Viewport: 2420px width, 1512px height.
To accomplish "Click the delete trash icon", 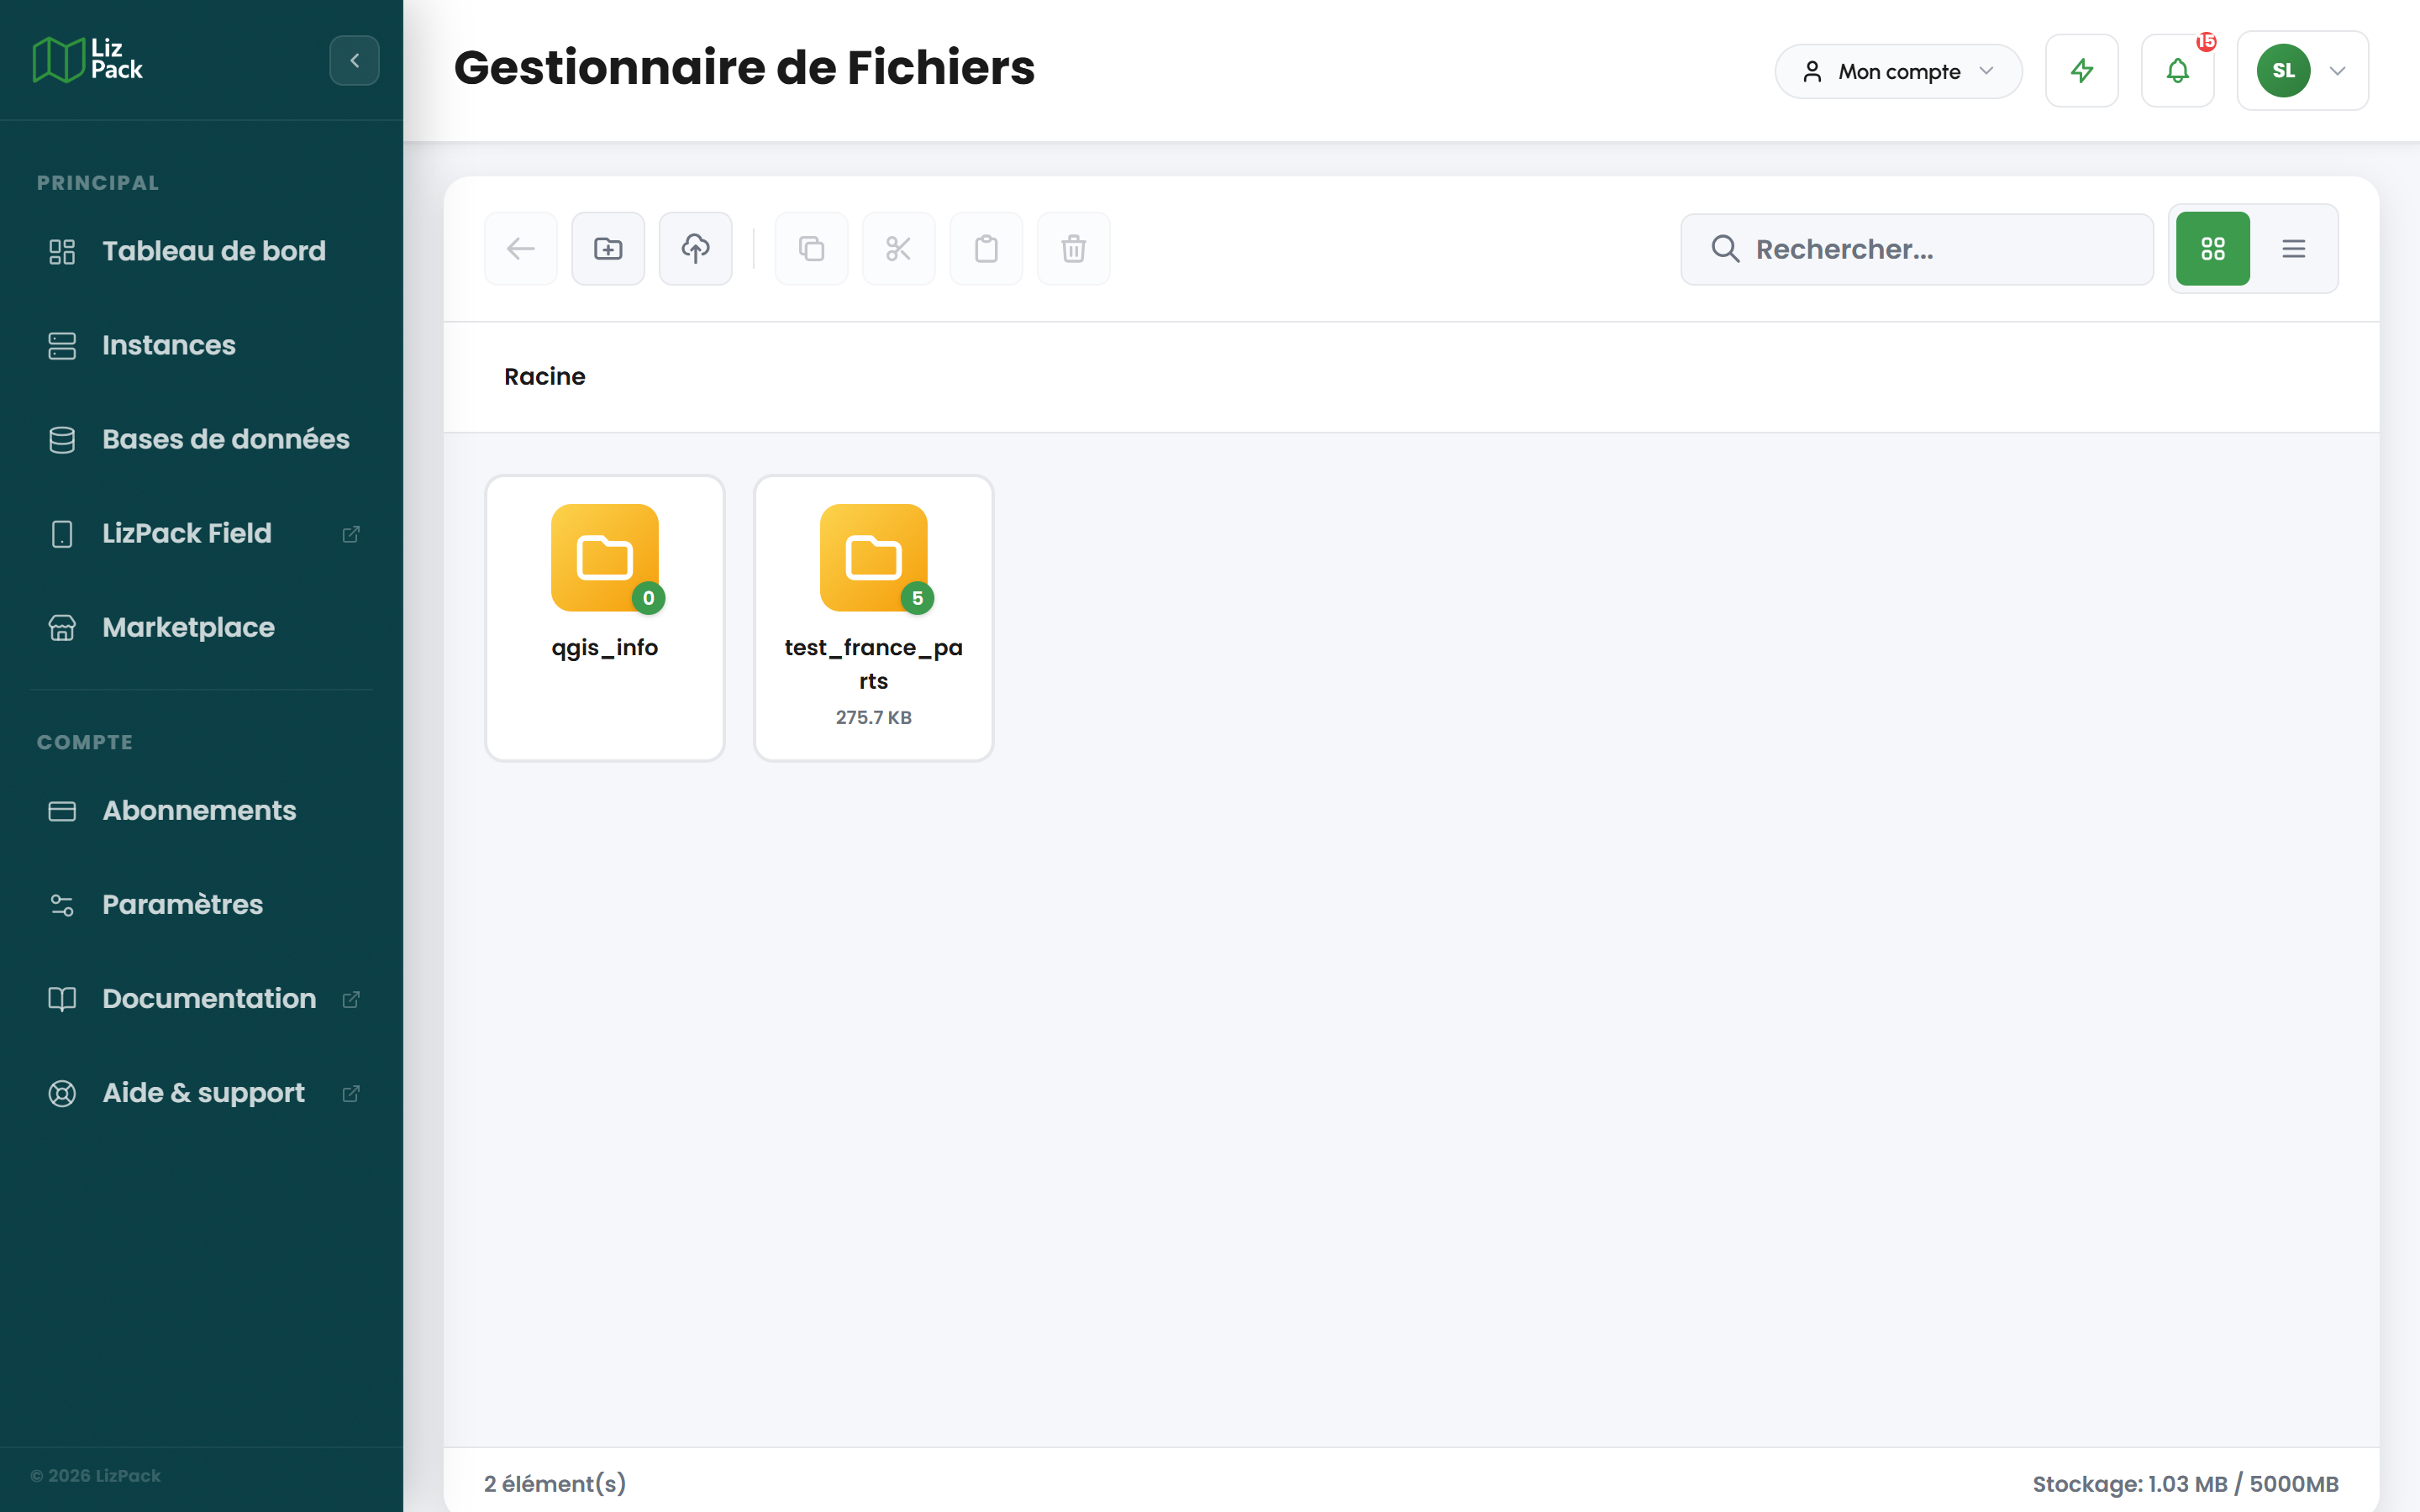I will point(1074,248).
